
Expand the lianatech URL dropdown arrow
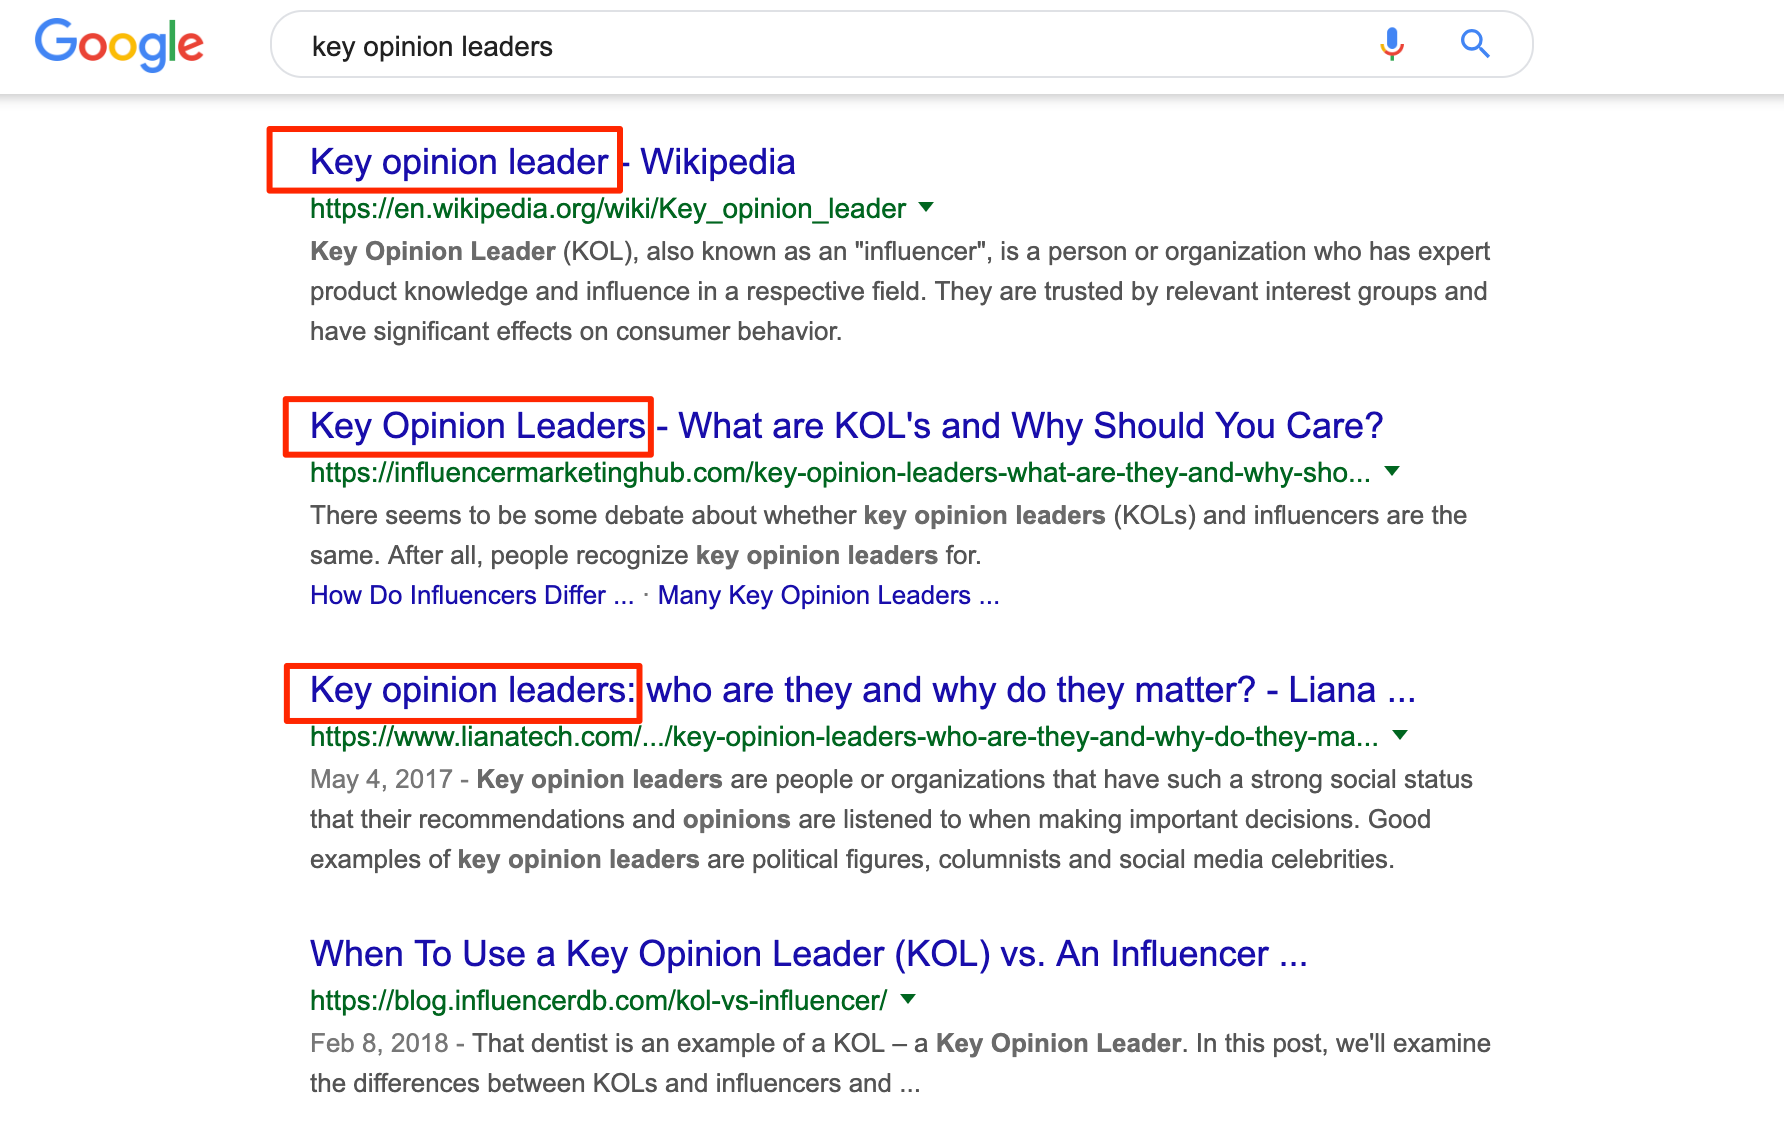[1400, 735]
